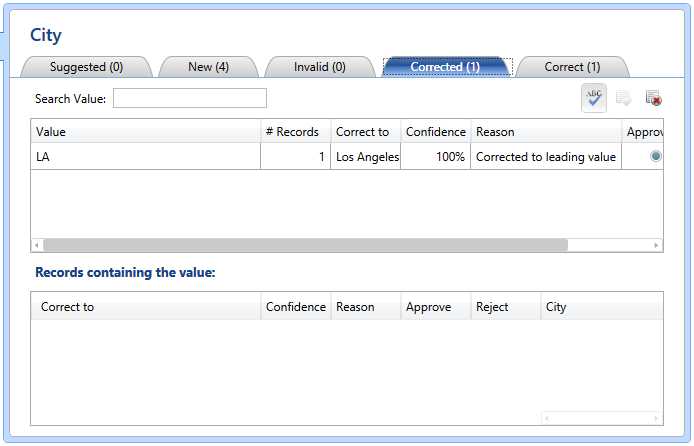Switch to the Suggested (0) tab
Image resolution: width=694 pixels, height=446 pixels.
point(86,67)
